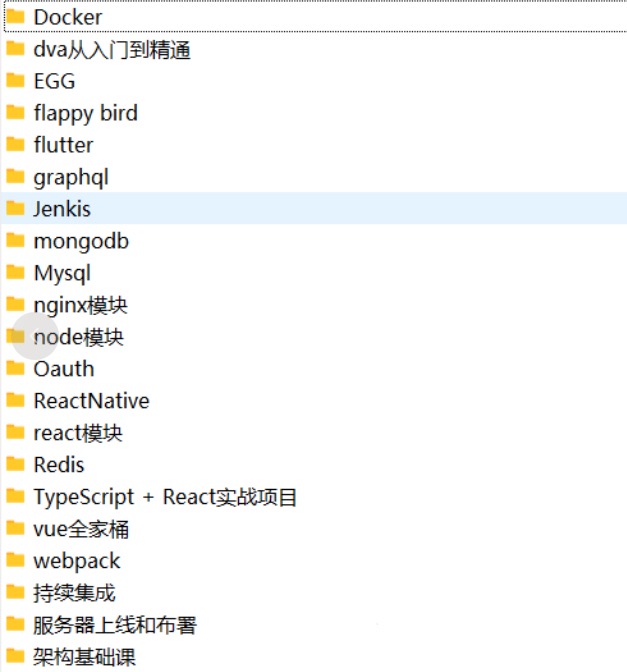Choose the ReactNative folder
This screenshot has width=627, height=672.
[91, 401]
